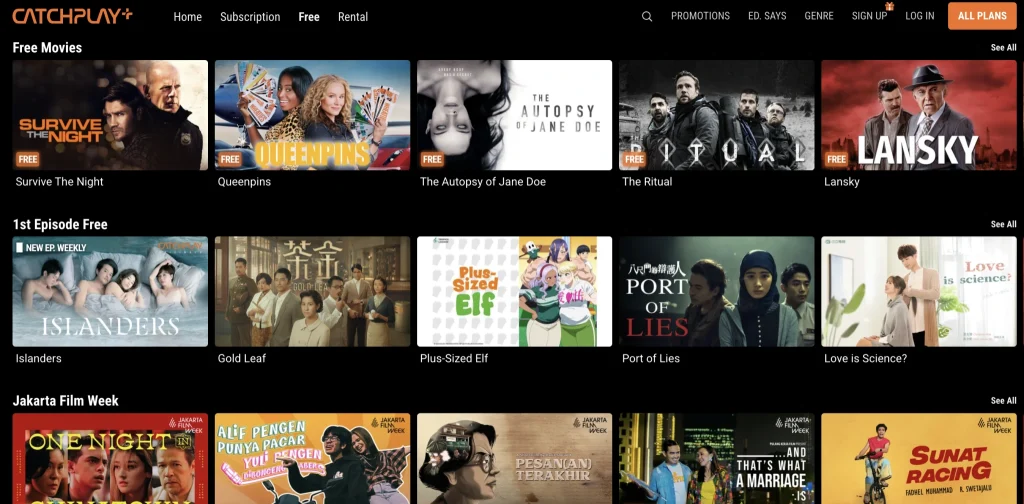The width and height of the screenshot is (1024, 504).
Task: Click the Port of Lies title text
Action: pyautogui.click(x=651, y=358)
